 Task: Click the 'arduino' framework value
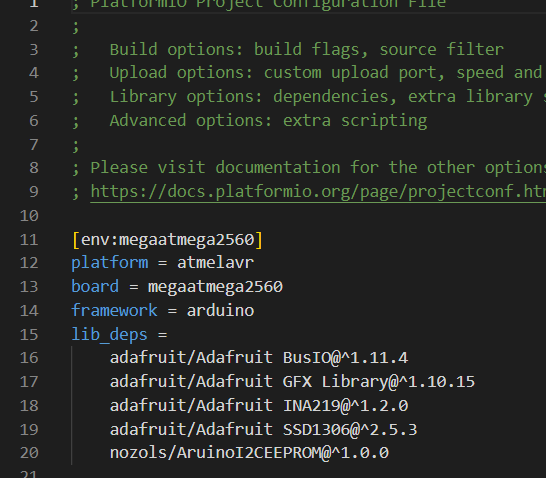[x=220, y=311]
